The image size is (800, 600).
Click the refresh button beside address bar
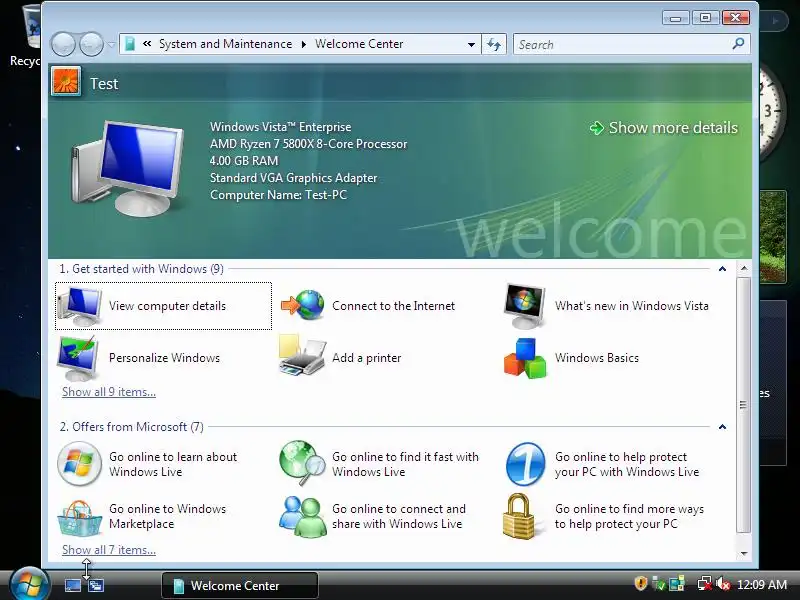(494, 44)
